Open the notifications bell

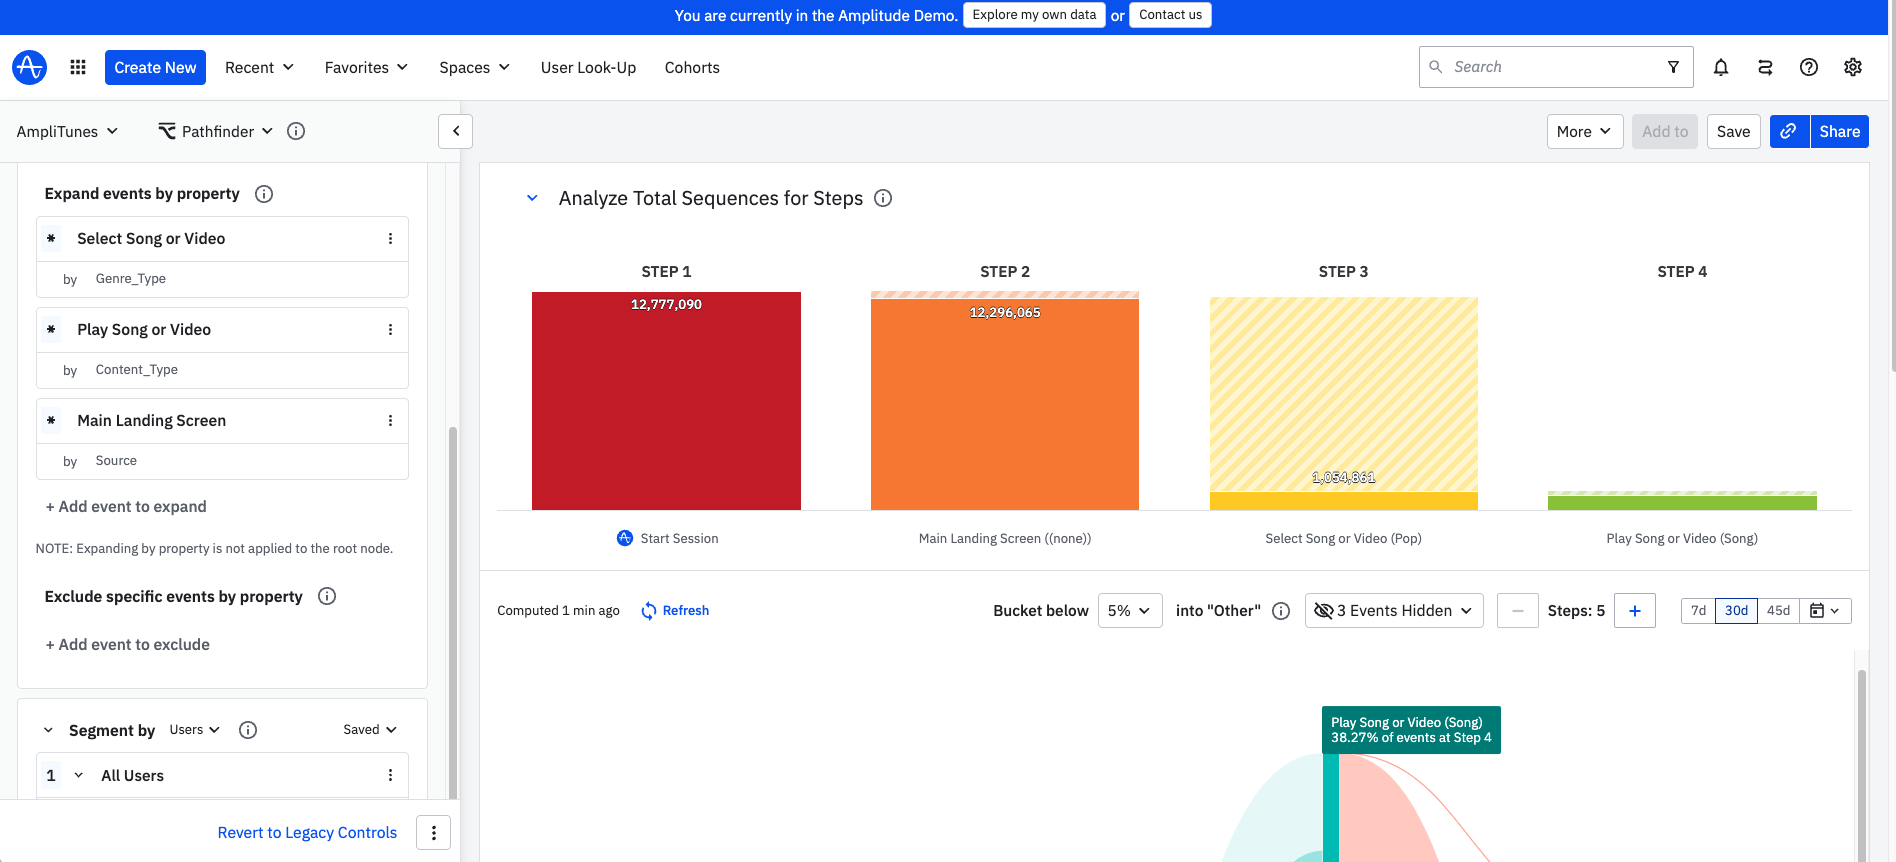(1721, 67)
